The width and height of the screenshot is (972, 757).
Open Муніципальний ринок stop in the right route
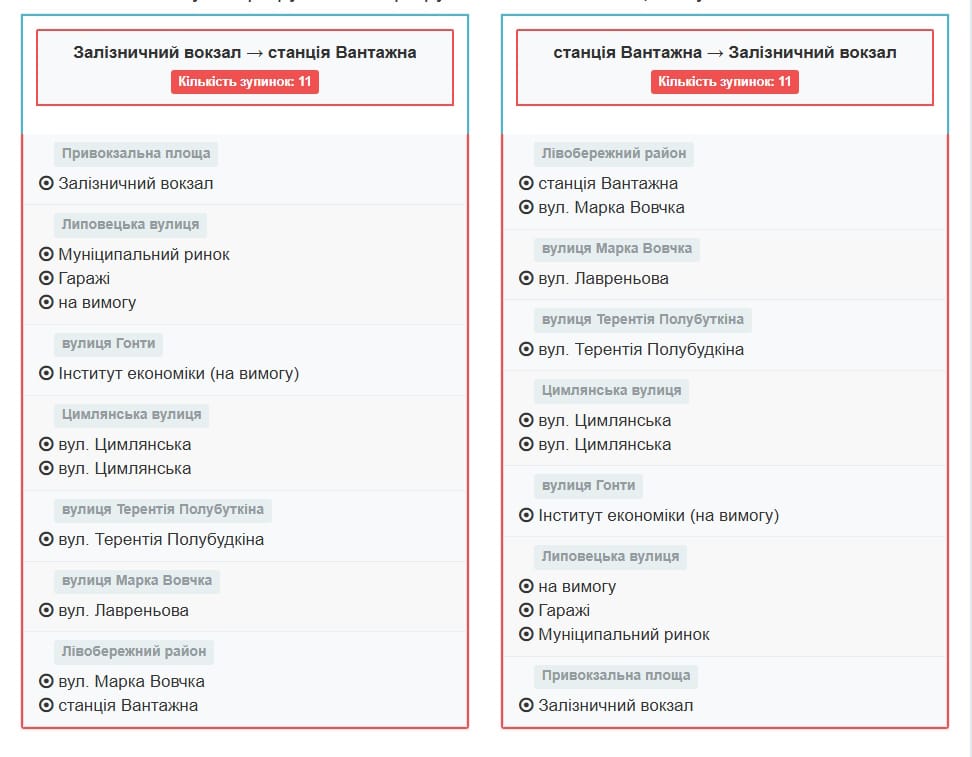[624, 634]
